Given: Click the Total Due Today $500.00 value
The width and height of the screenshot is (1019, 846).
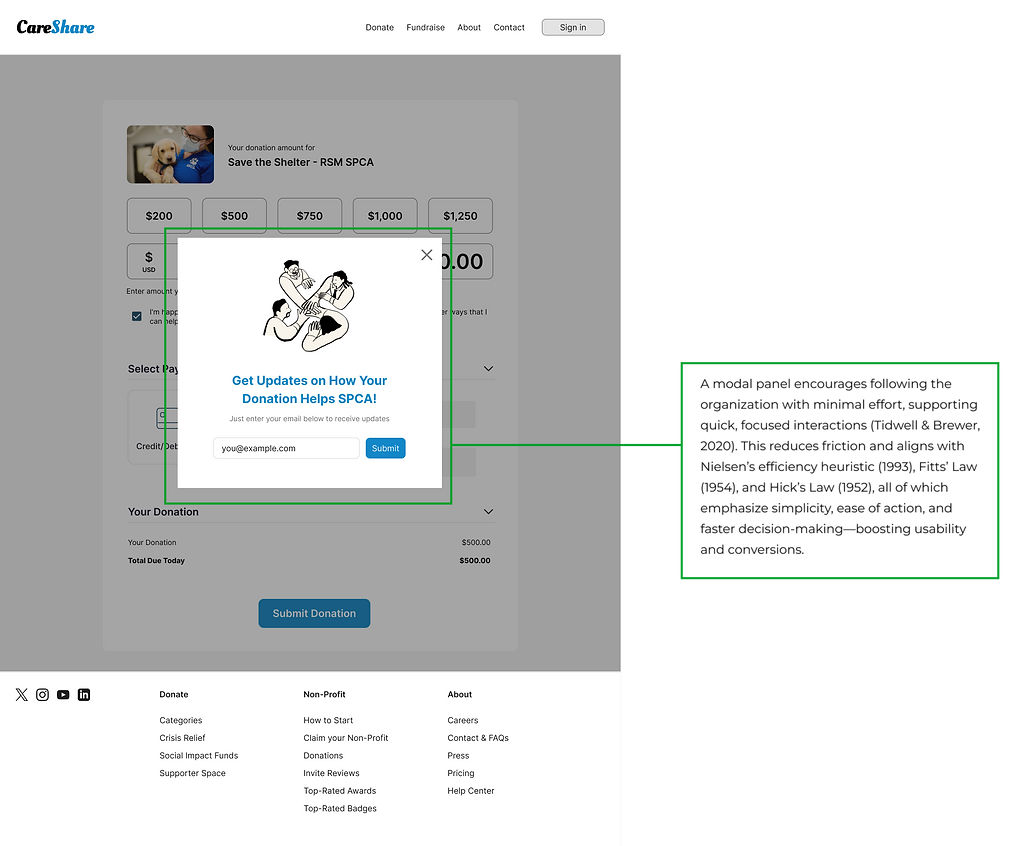Looking at the screenshot, I should point(475,560).
